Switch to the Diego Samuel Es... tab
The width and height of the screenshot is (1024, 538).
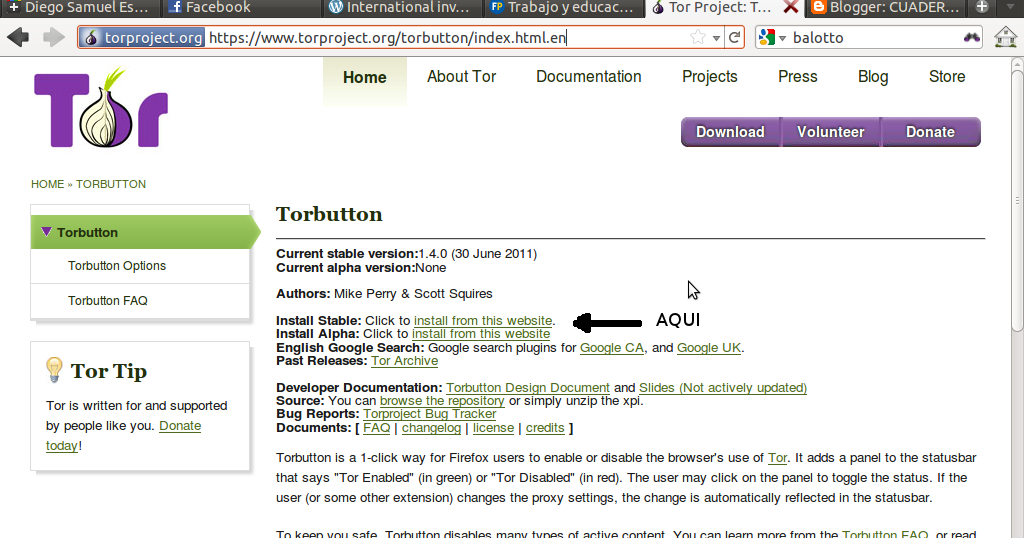[80, 8]
